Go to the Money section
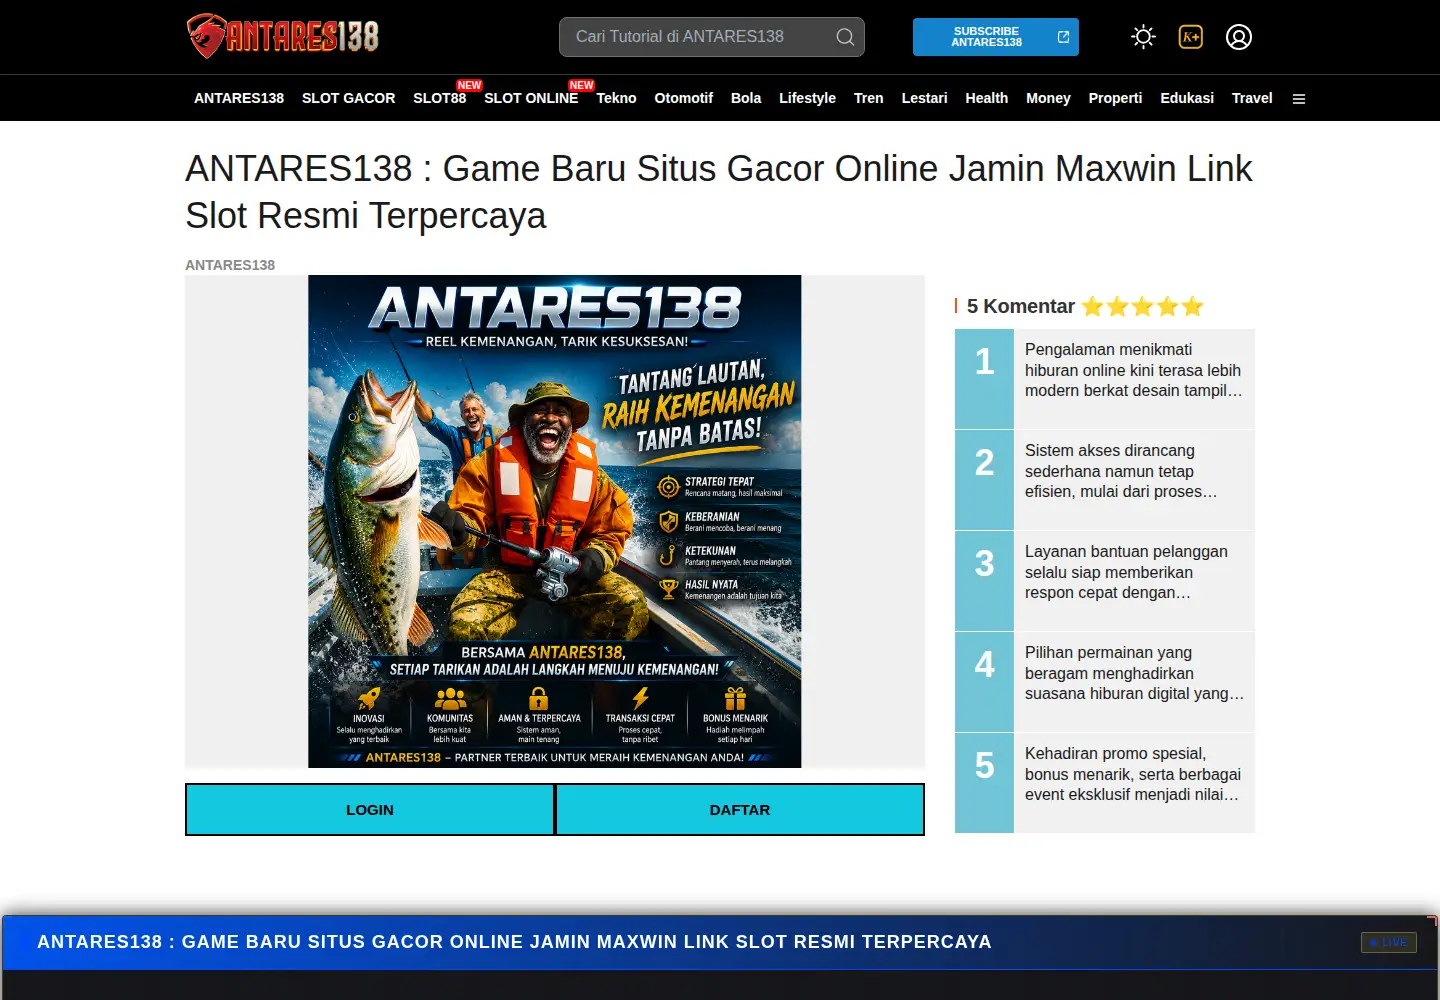Image resolution: width=1440 pixels, height=1000 pixels. point(1048,98)
